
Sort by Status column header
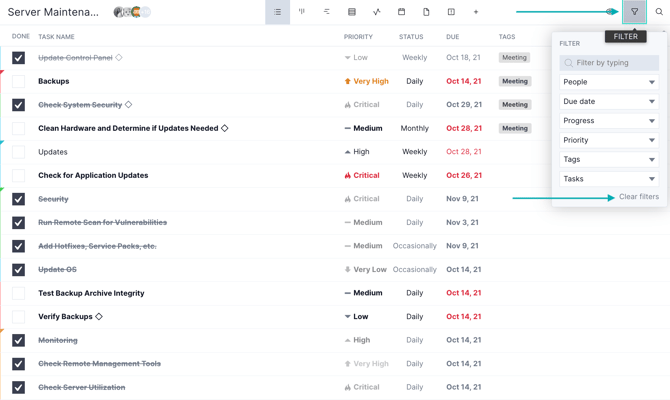click(x=411, y=37)
